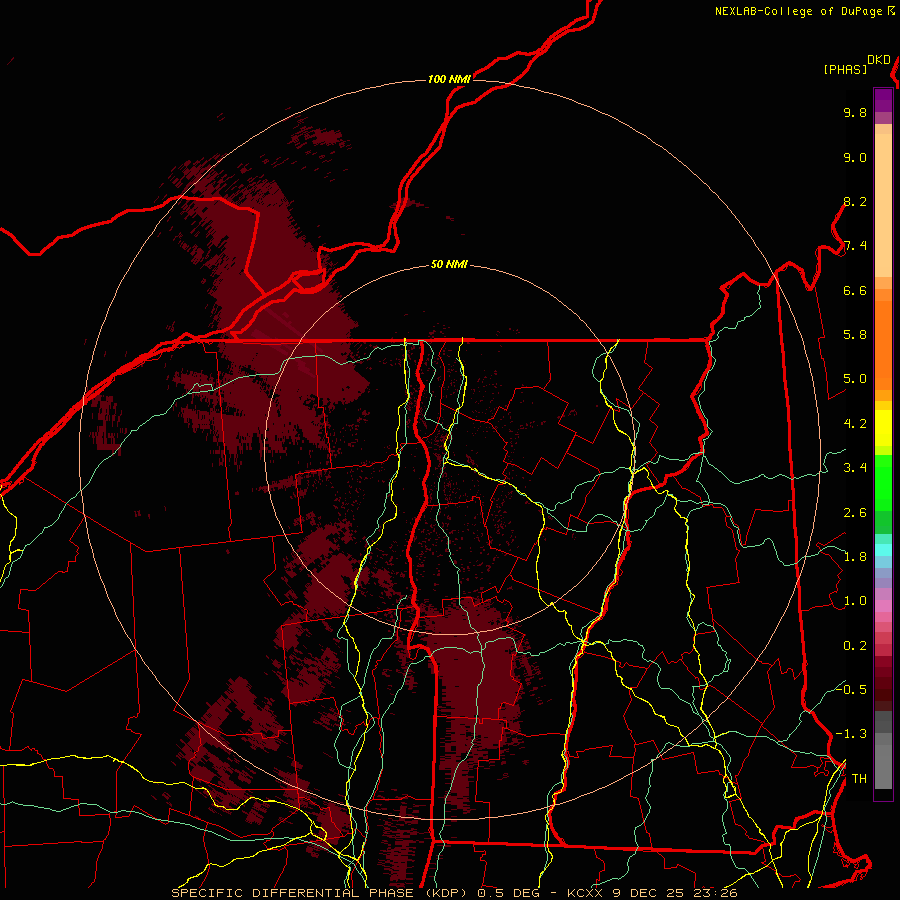Select the 9.0 value on the color scale
Screen dimensions: 900x900
[855, 157]
